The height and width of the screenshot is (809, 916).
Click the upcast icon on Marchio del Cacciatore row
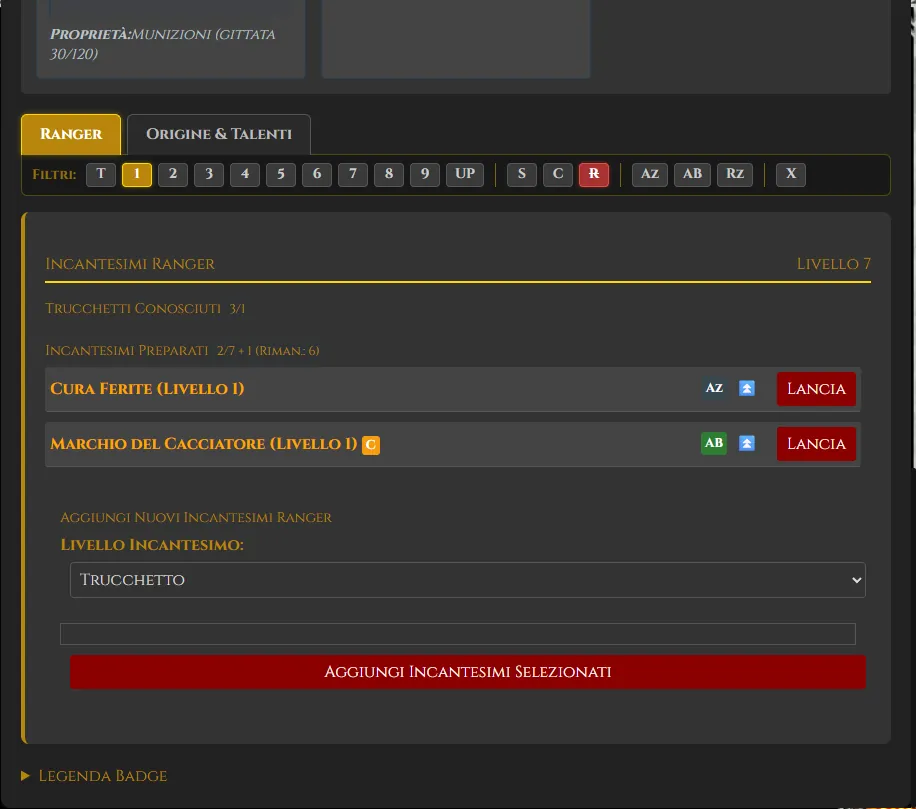pyautogui.click(x=747, y=443)
